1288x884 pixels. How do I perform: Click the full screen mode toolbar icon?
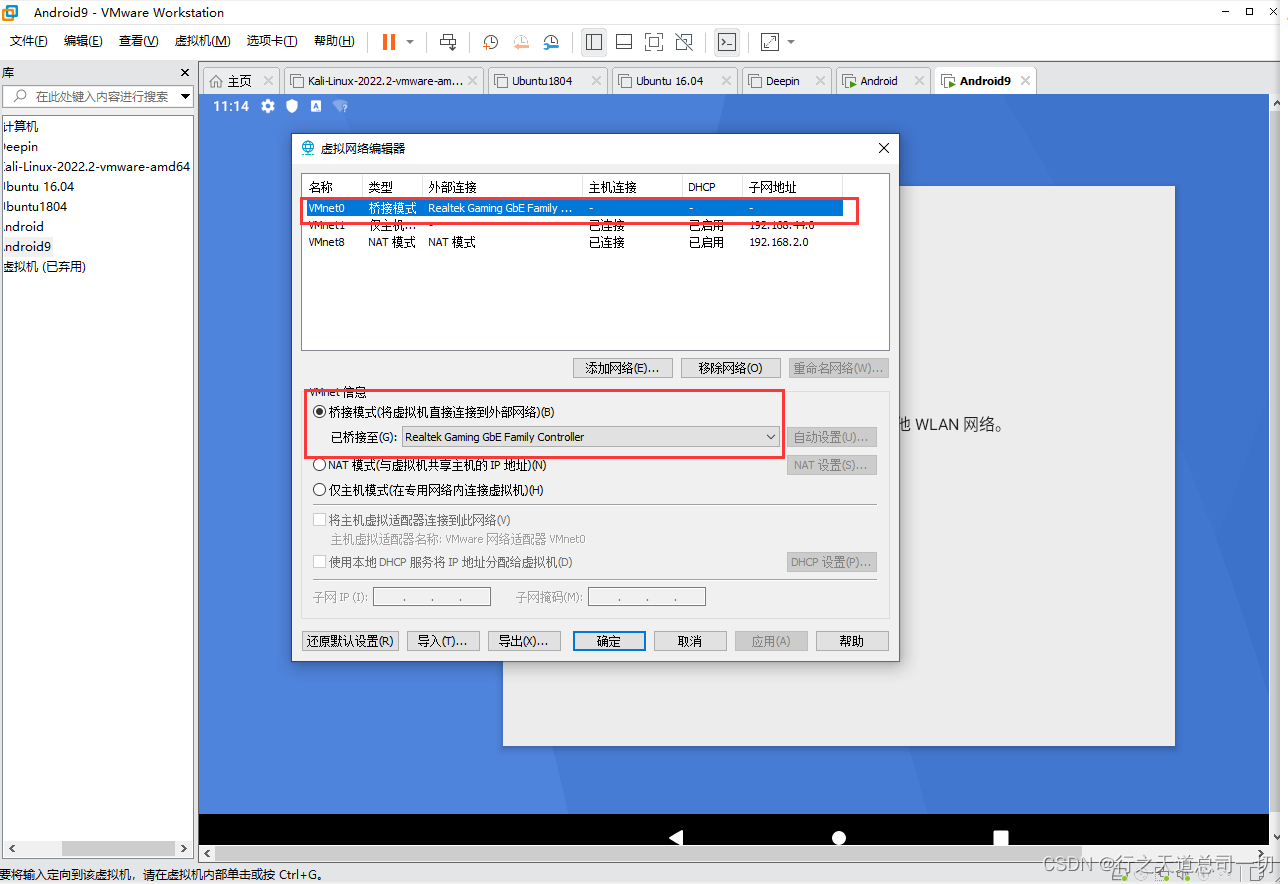point(654,42)
